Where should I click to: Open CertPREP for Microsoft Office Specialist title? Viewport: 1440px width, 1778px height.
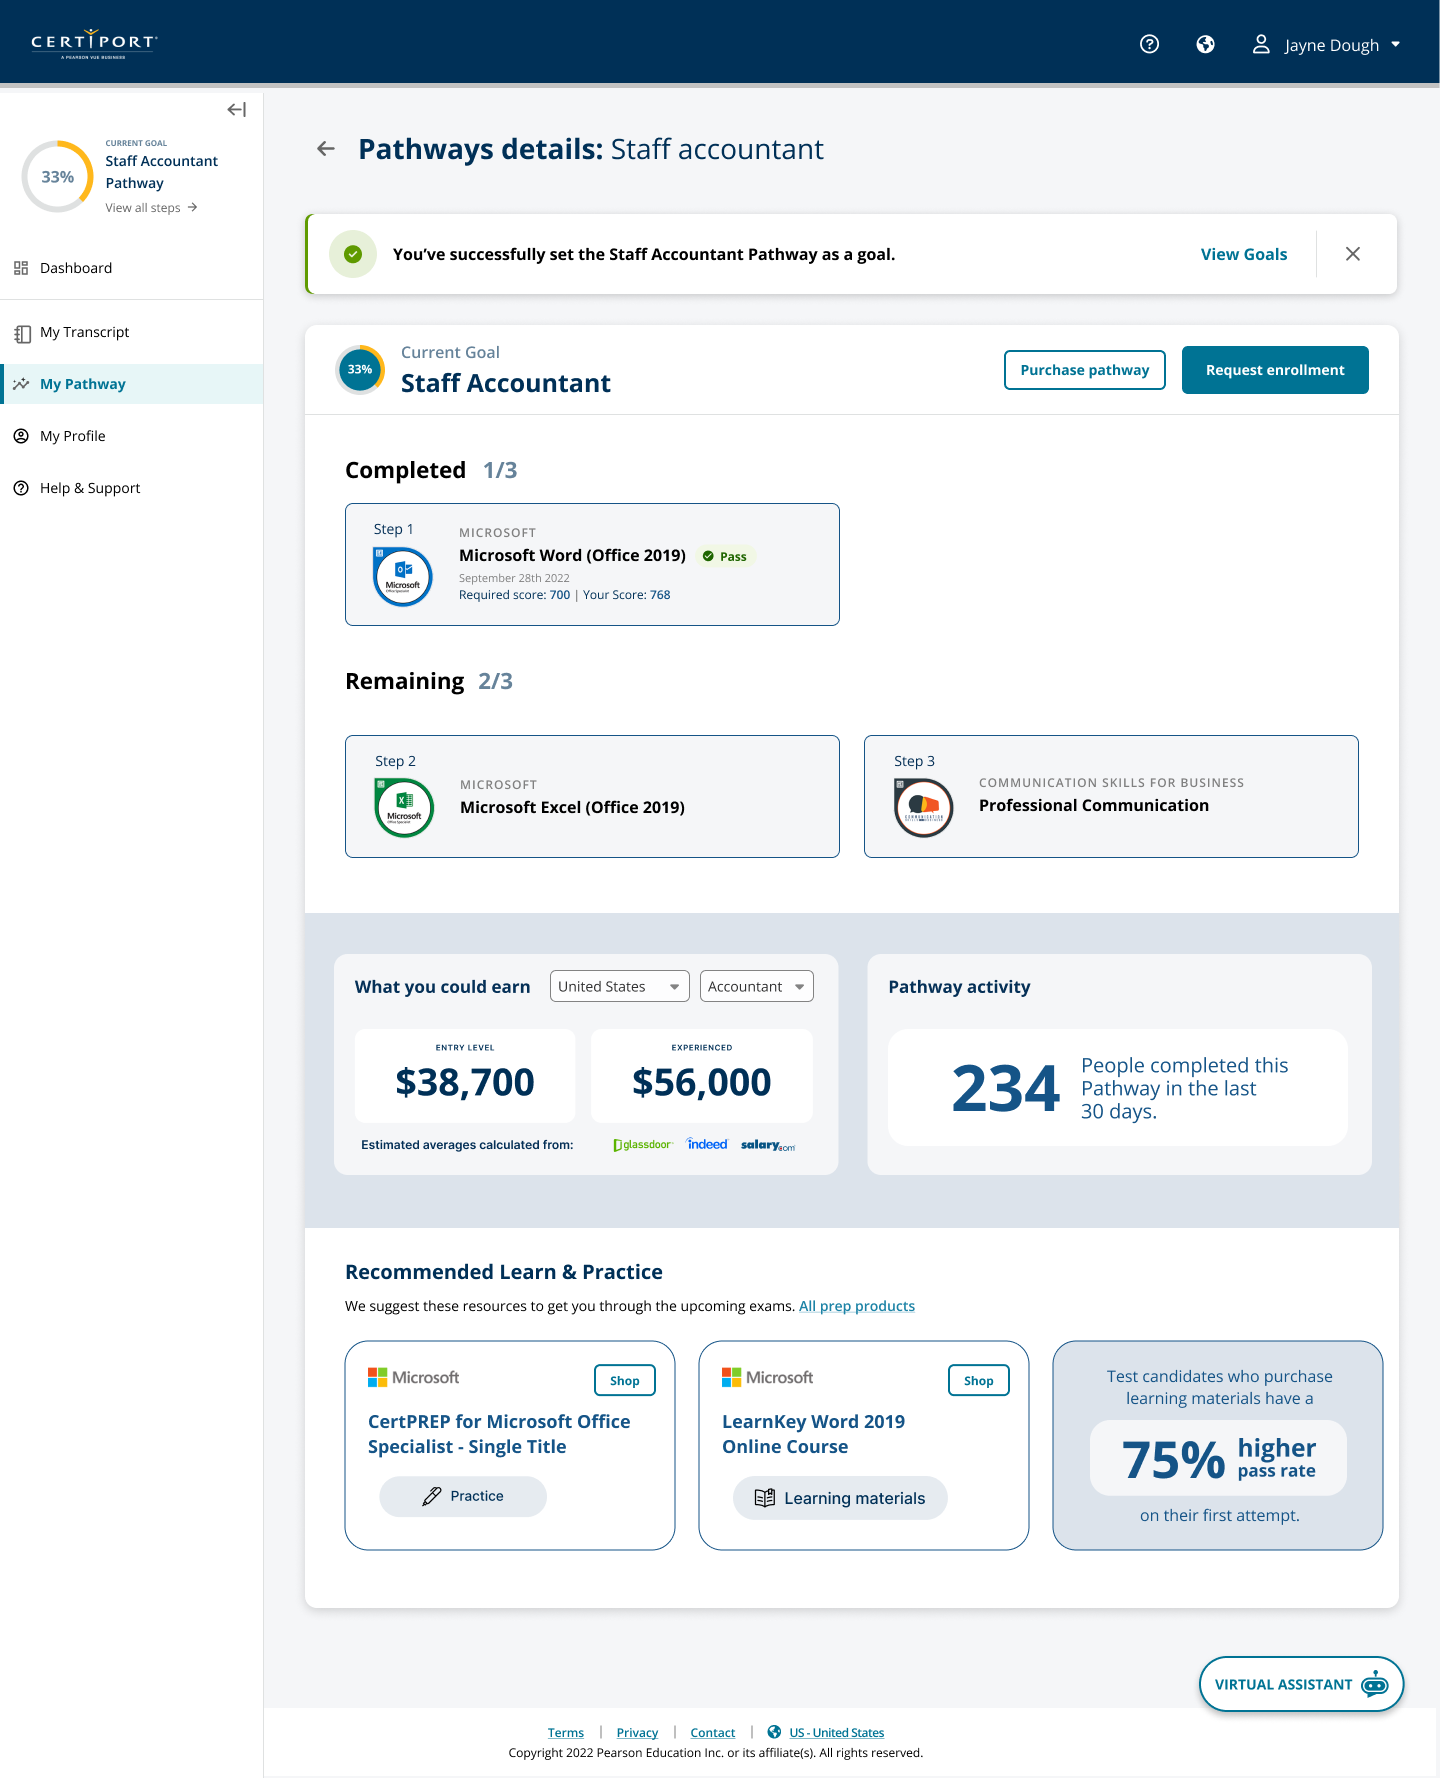[x=499, y=1434]
